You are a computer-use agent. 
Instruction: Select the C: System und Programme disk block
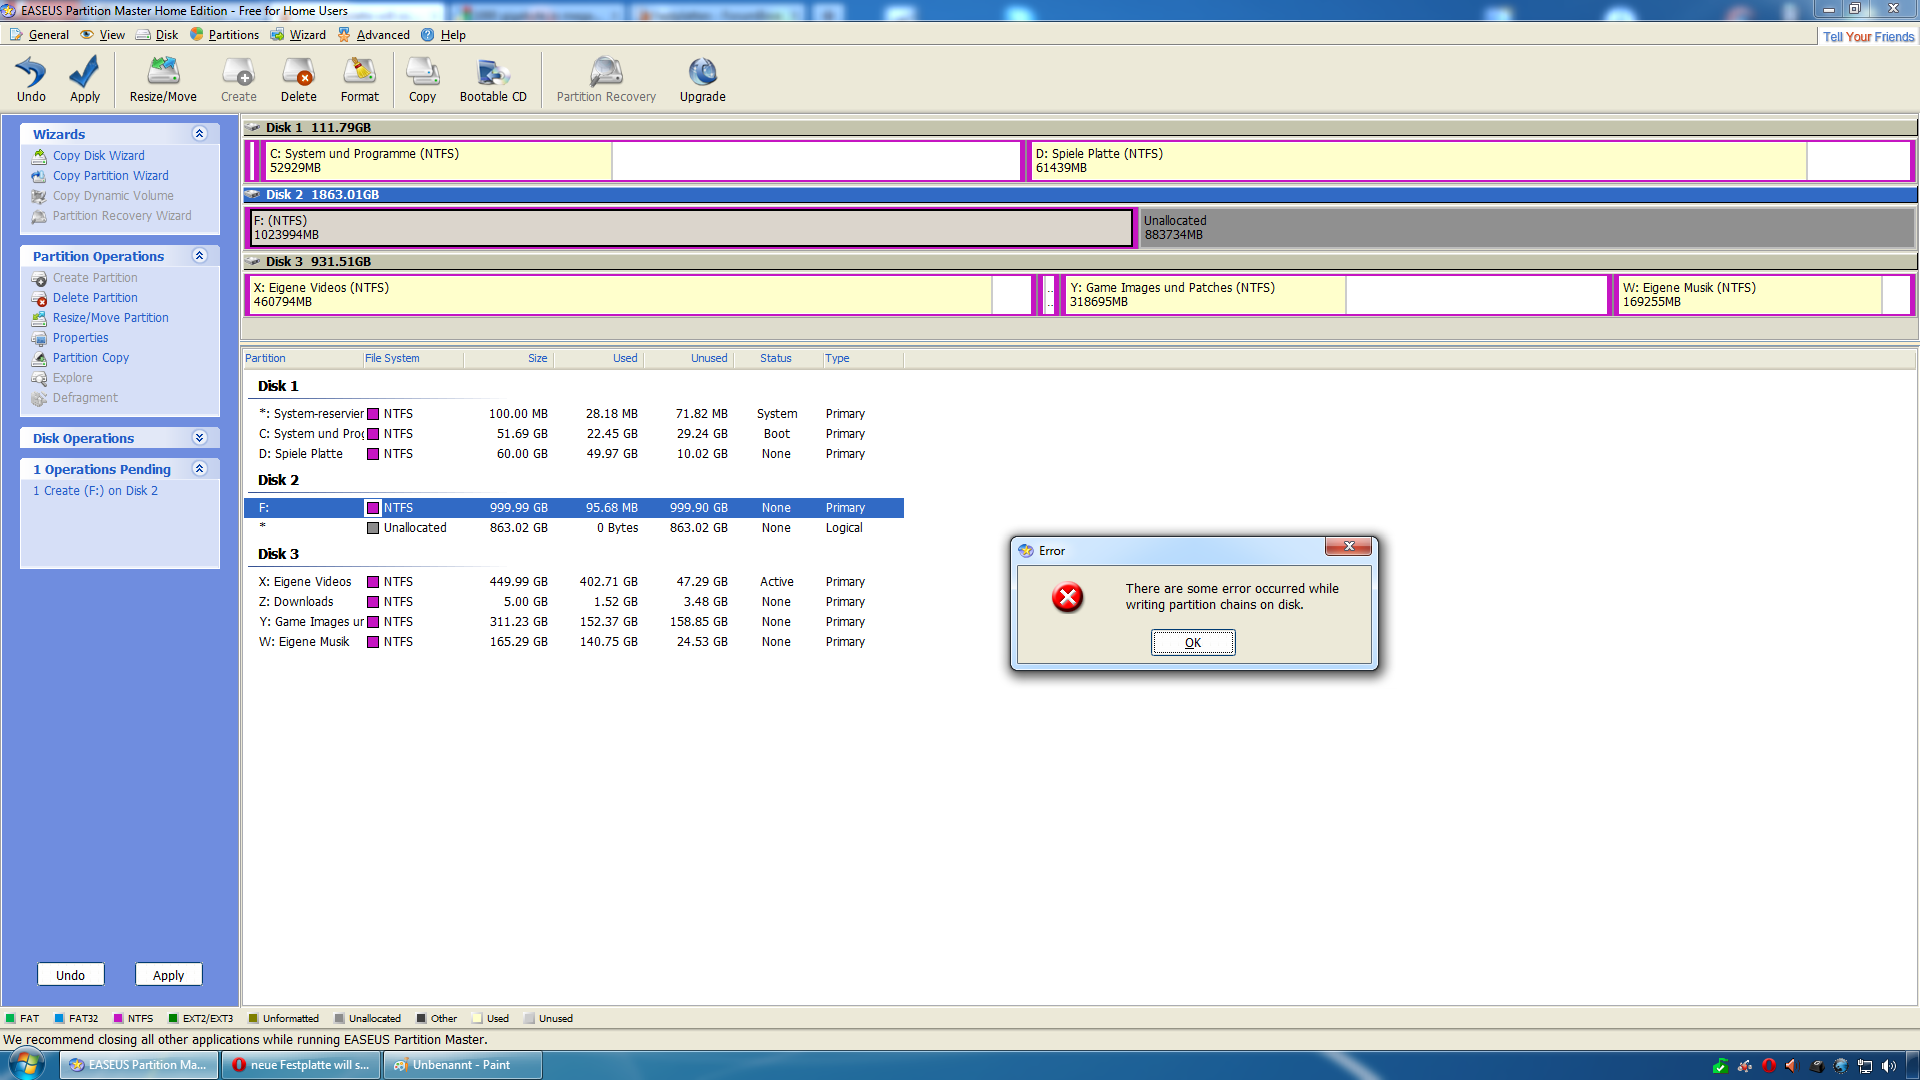point(642,161)
